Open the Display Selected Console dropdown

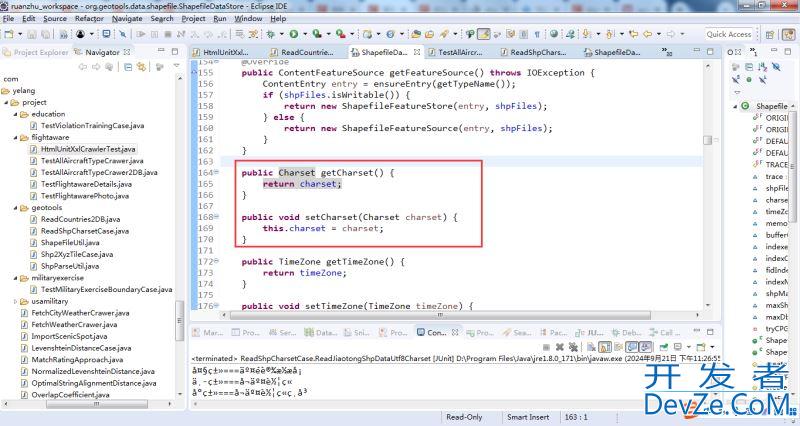tap(689, 347)
